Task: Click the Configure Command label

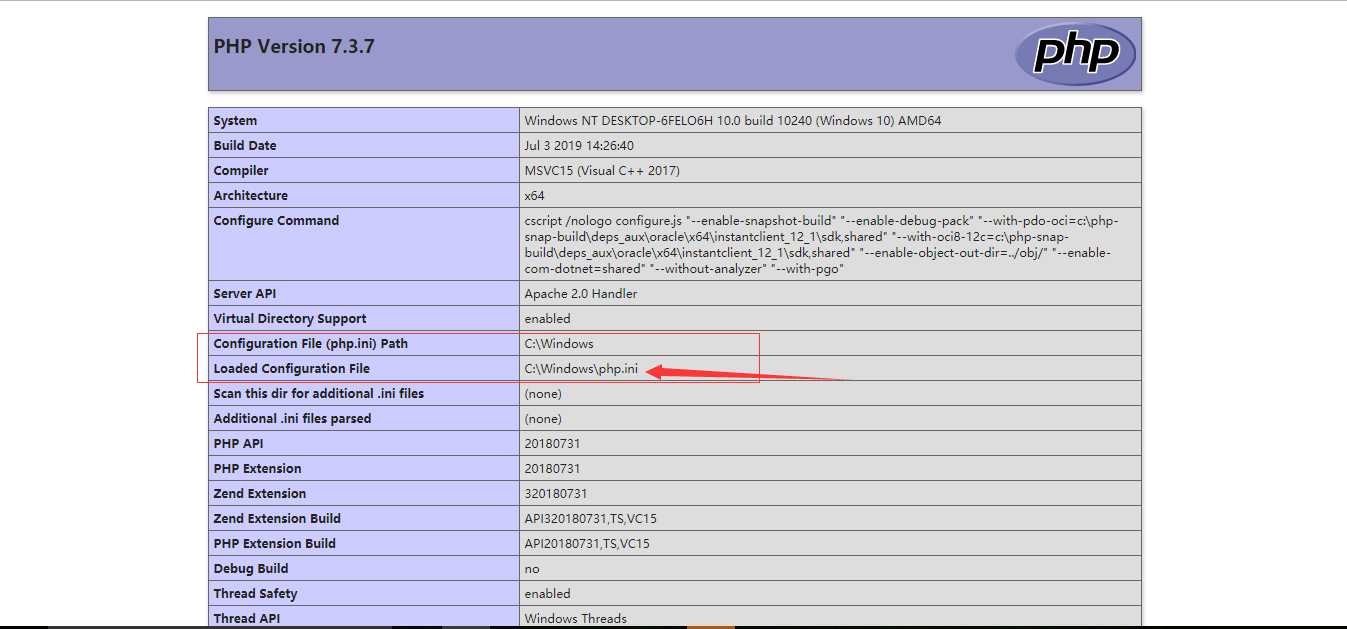Action: tap(276, 221)
